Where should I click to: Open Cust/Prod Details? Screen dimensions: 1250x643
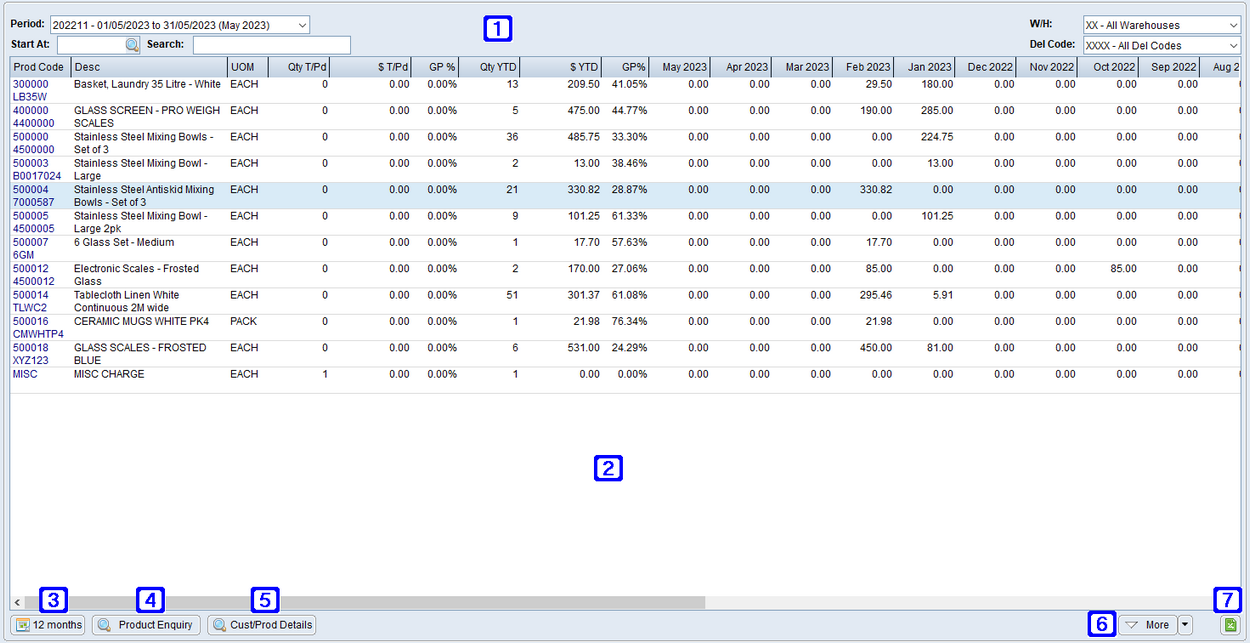[261, 624]
